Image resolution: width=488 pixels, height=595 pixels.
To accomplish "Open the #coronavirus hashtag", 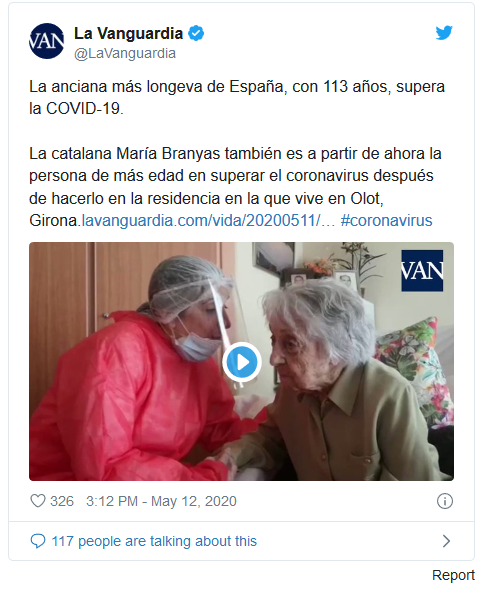I will (386, 220).
